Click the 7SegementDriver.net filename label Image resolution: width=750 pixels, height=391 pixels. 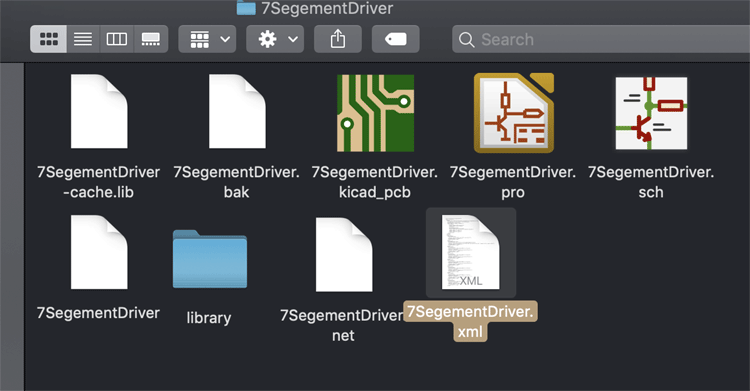point(342,325)
